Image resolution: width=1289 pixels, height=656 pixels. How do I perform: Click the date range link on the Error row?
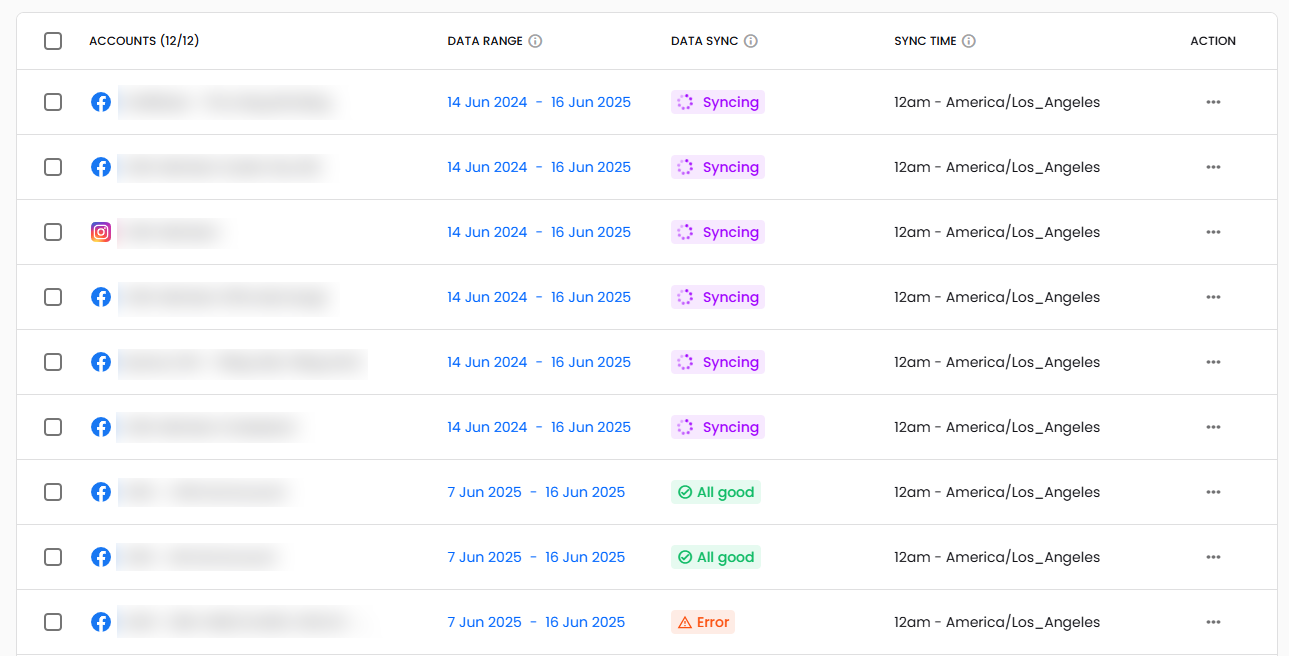[x=536, y=622]
